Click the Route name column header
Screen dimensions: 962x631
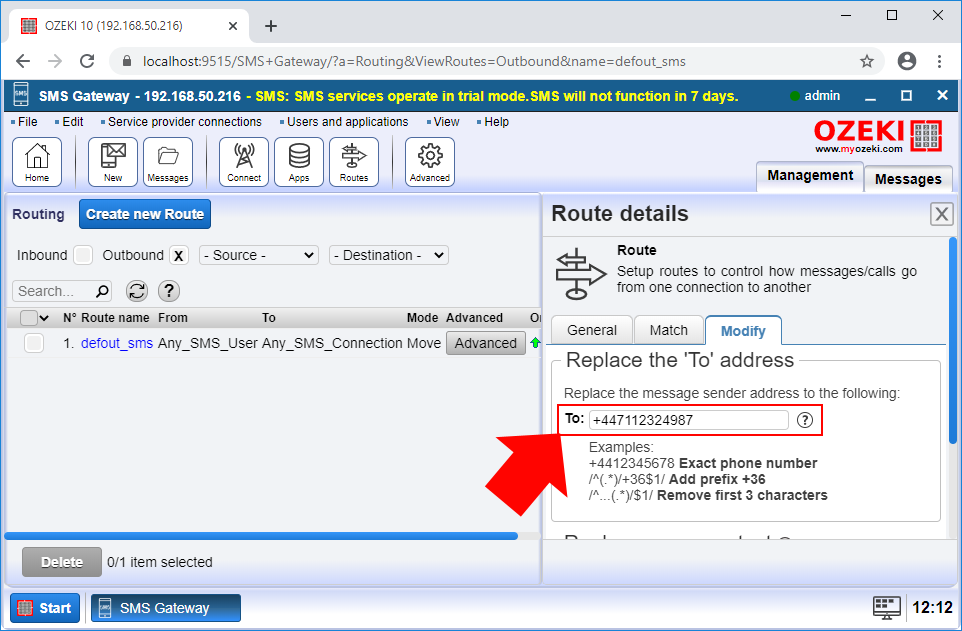(115, 318)
